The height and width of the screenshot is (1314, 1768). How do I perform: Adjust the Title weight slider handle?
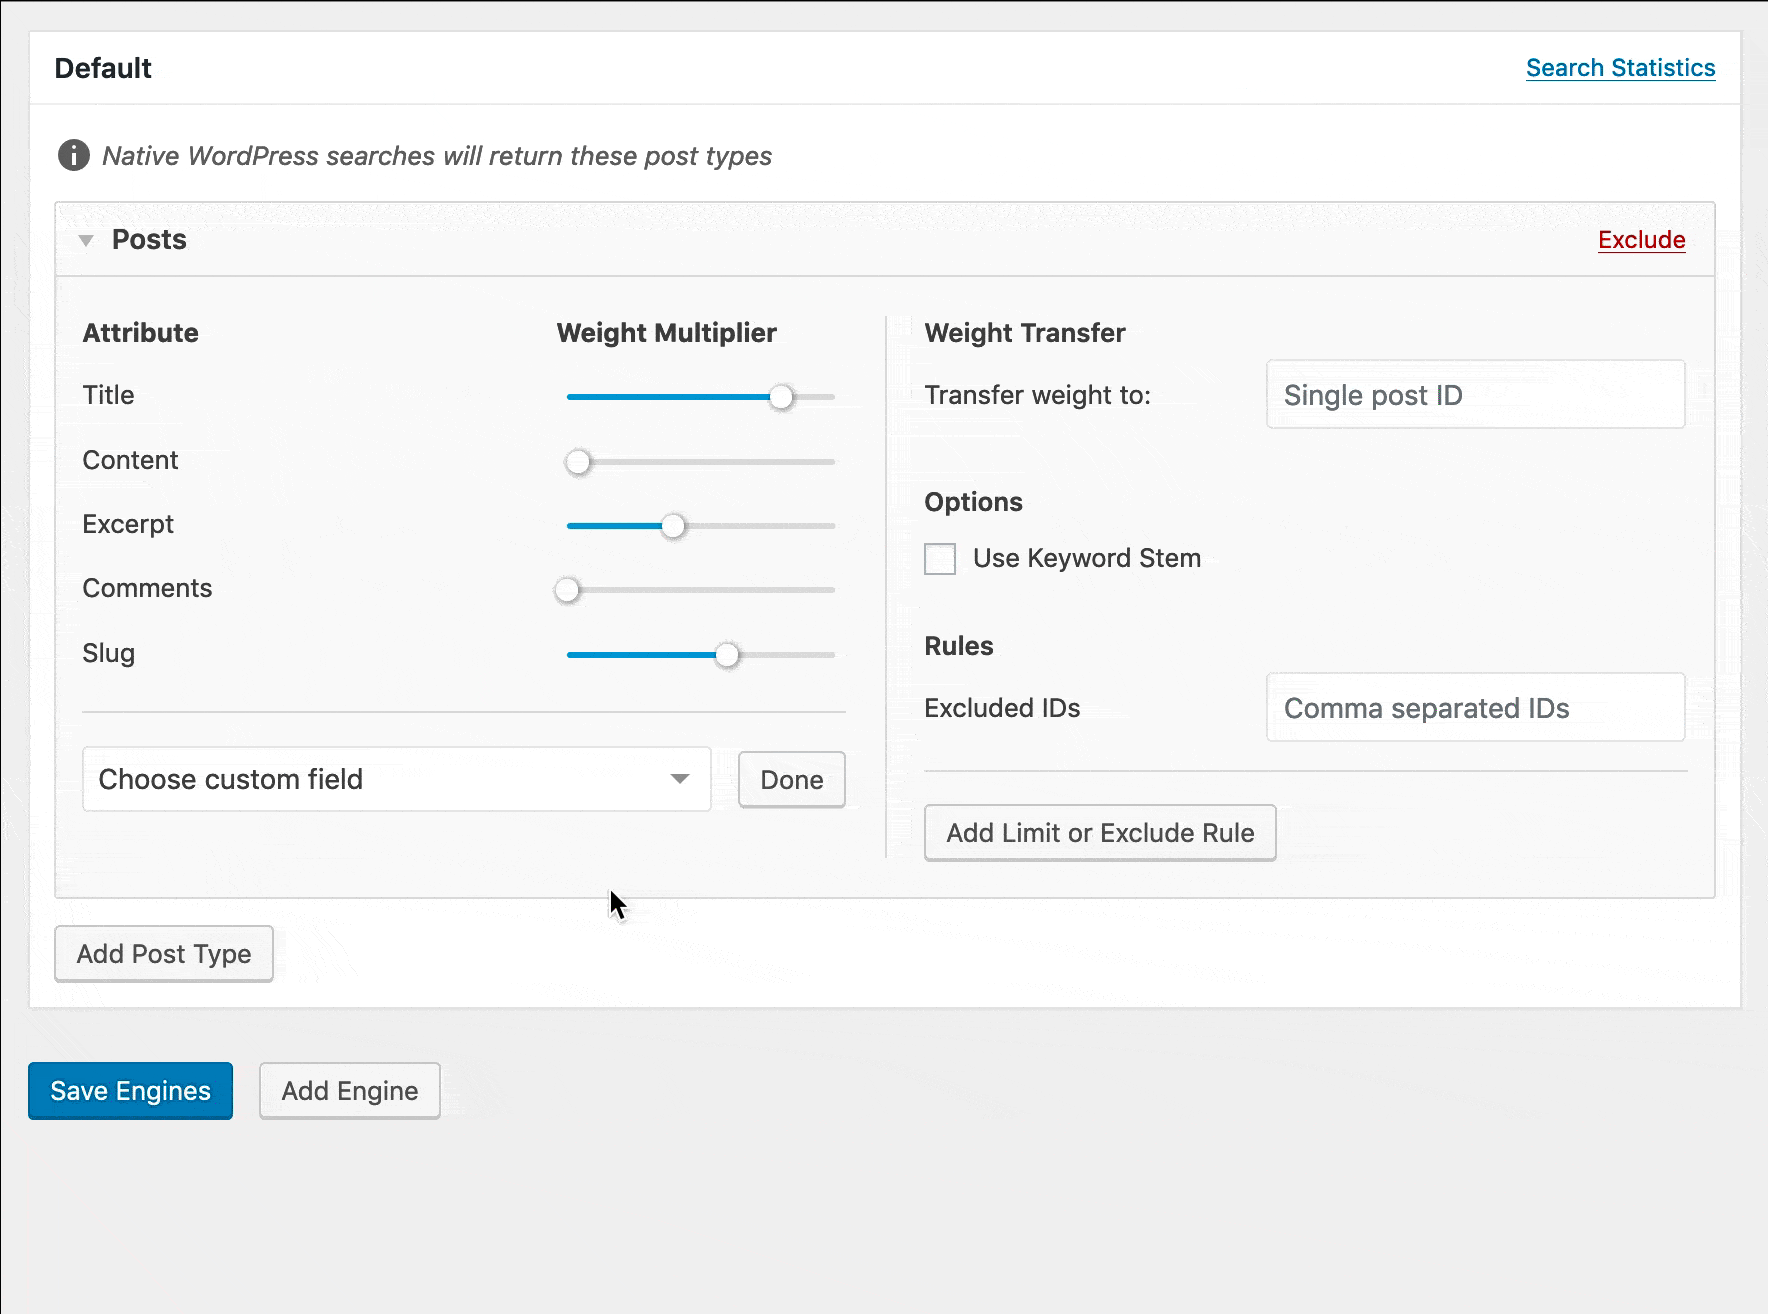click(781, 397)
